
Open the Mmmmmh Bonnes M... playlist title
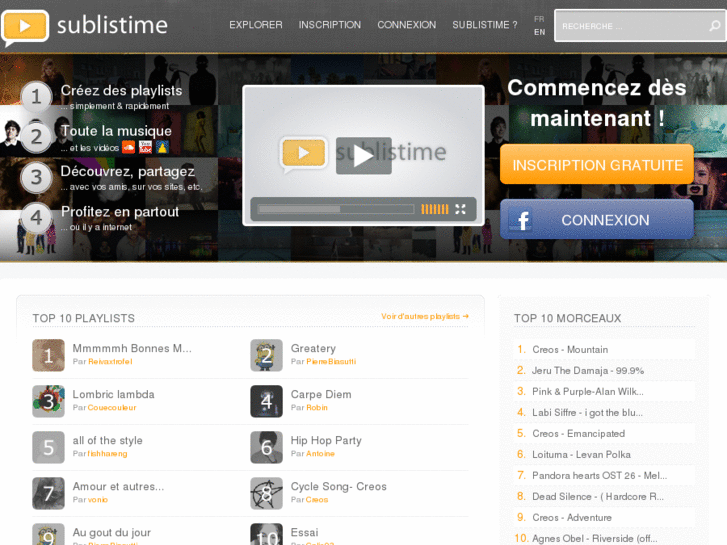click(132, 348)
